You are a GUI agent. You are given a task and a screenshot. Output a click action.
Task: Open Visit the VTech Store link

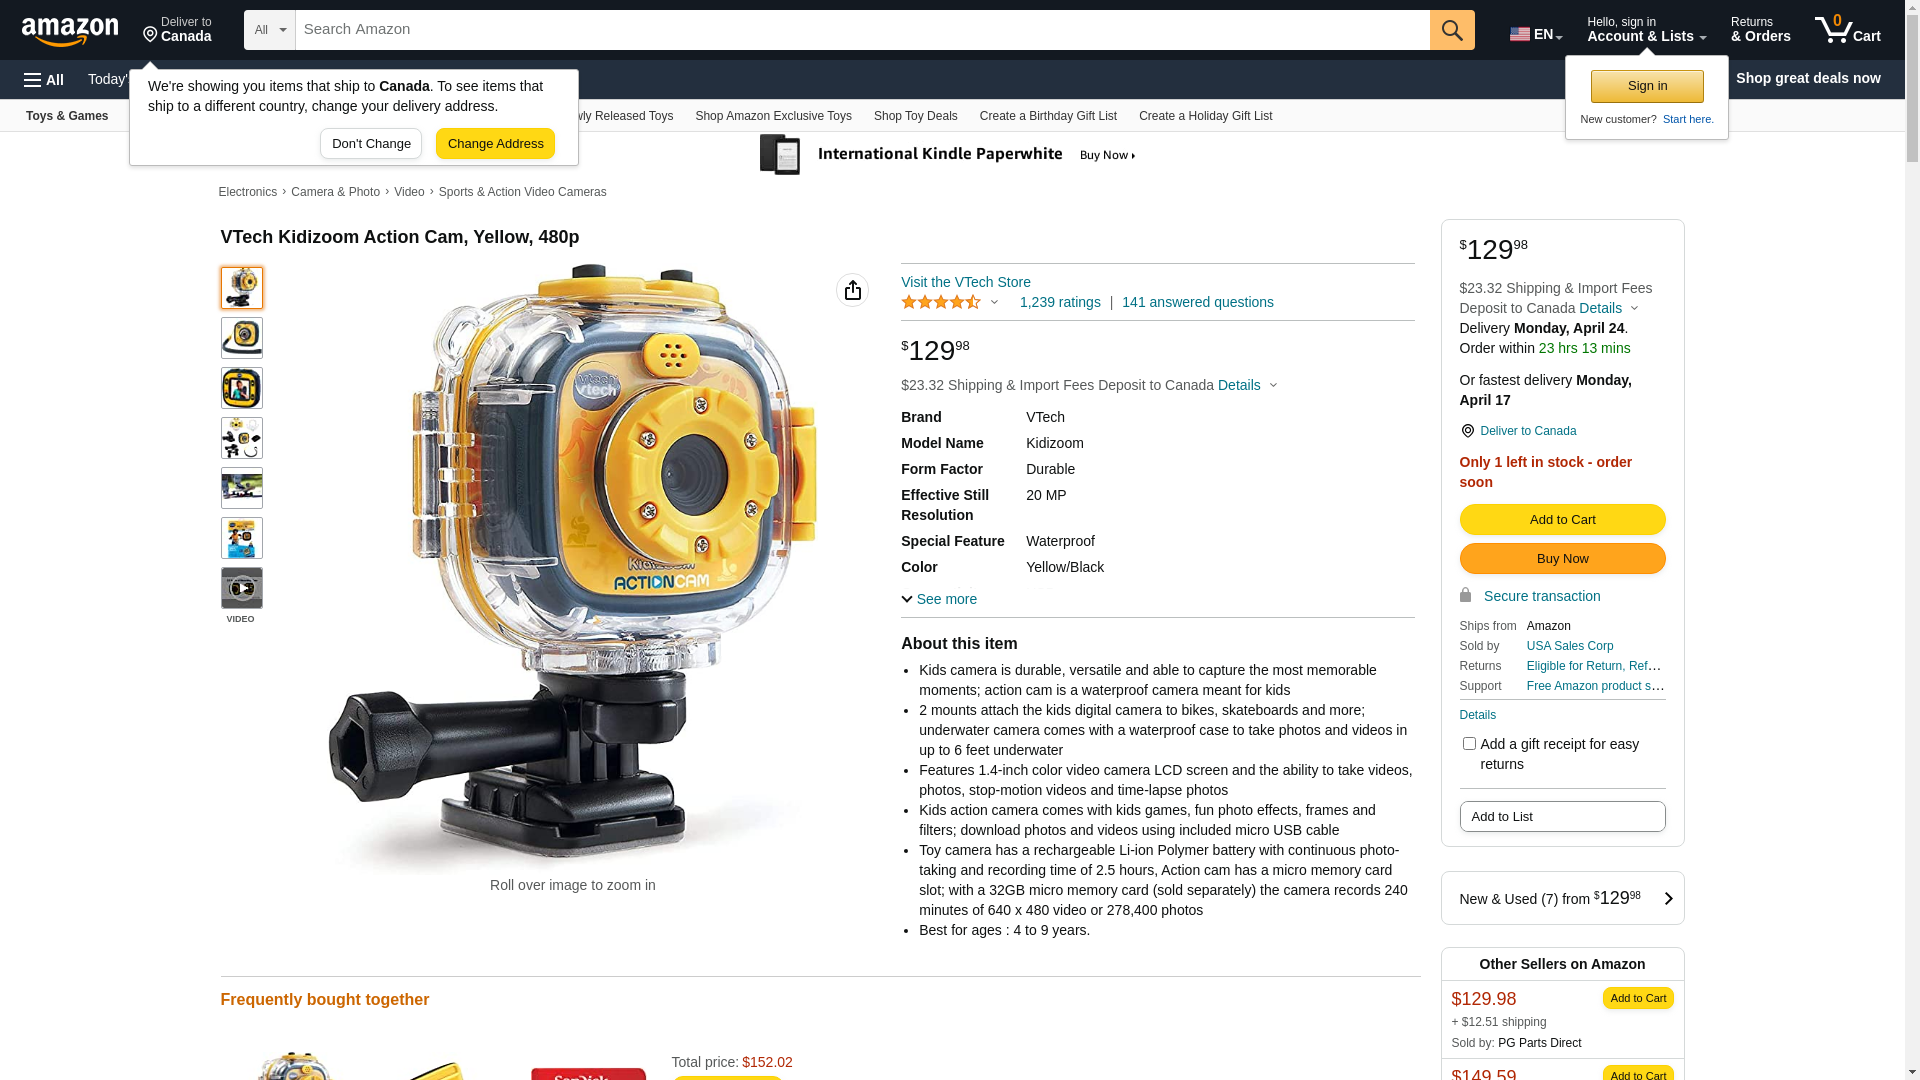coord(966,282)
